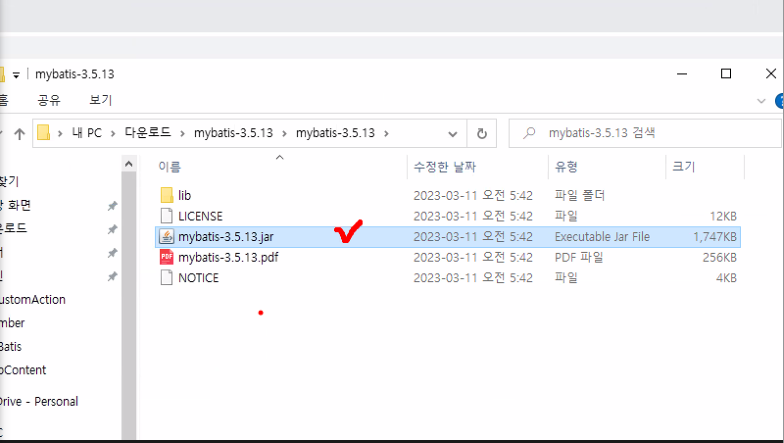This screenshot has width=784, height=443.
Task: Click the 4KB size cell
Action: 726,278
